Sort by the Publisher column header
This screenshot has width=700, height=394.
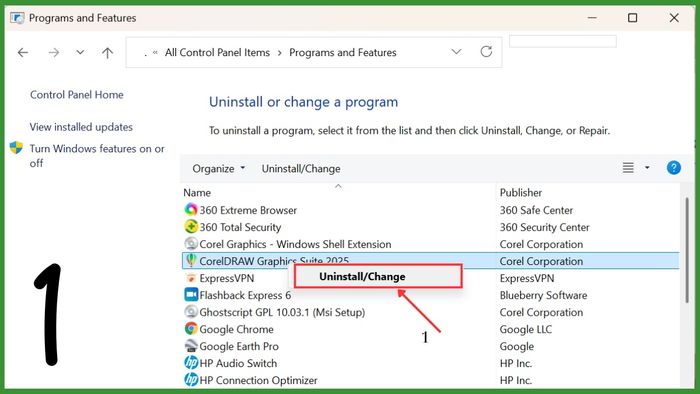[521, 193]
